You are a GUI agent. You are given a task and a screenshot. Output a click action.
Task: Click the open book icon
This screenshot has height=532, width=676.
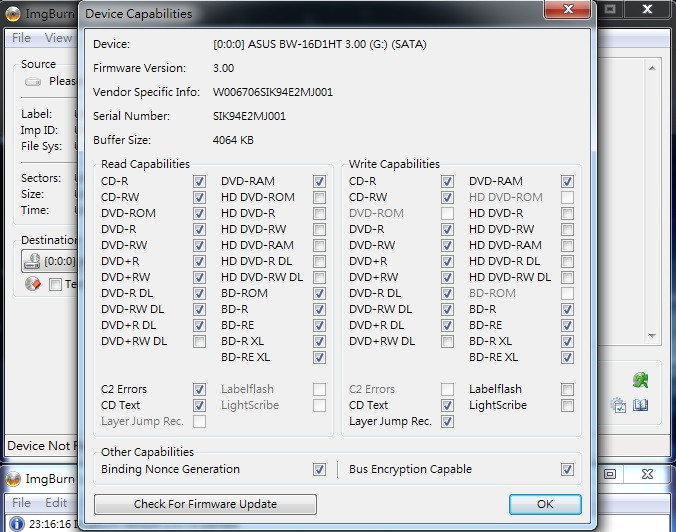[641, 405]
